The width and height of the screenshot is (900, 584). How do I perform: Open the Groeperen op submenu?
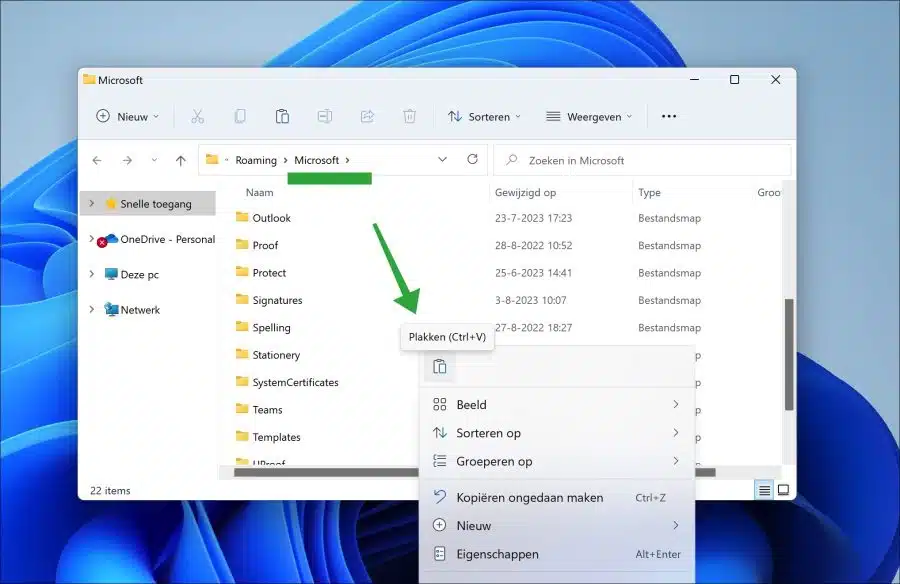click(x=557, y=461)
